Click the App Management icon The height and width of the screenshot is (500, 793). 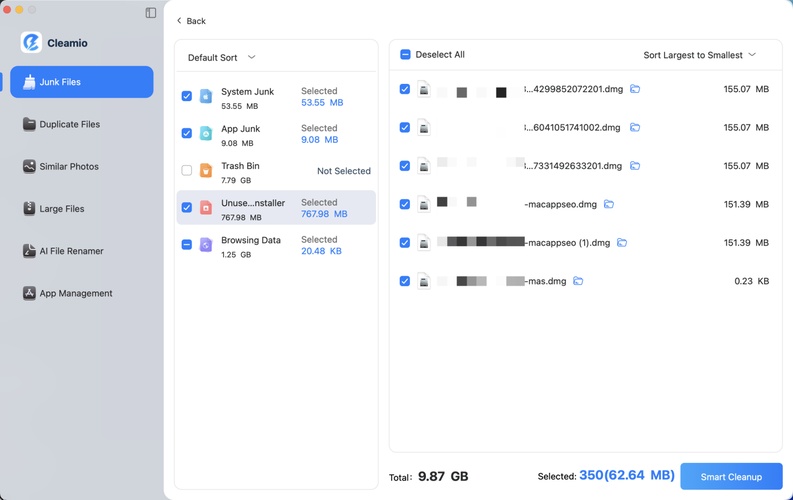point(29,293)
